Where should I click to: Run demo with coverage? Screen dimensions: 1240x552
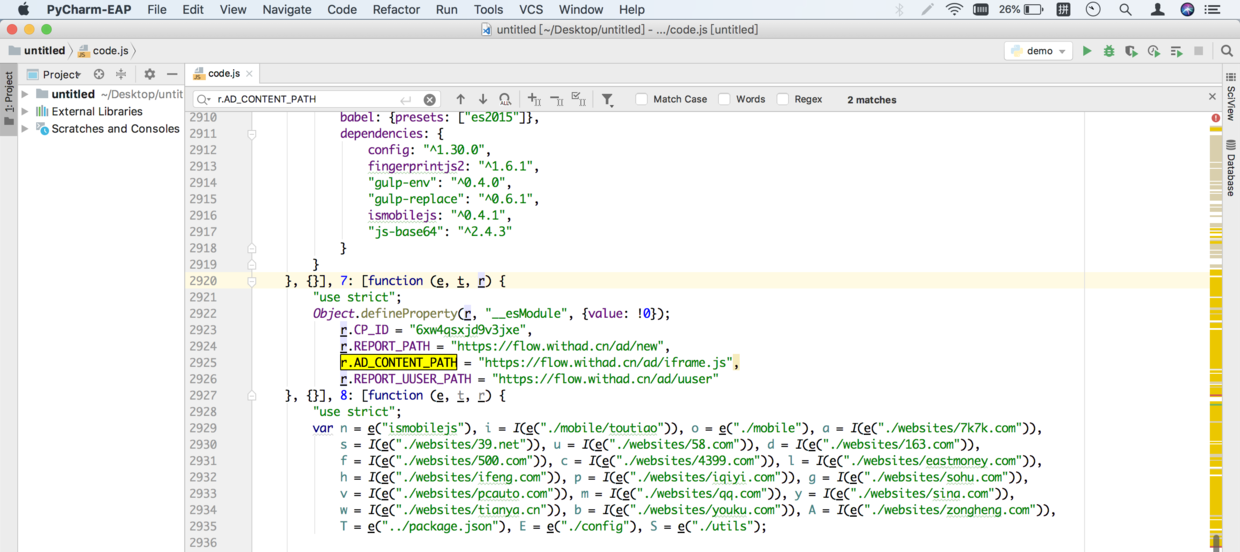point(1131,51)
